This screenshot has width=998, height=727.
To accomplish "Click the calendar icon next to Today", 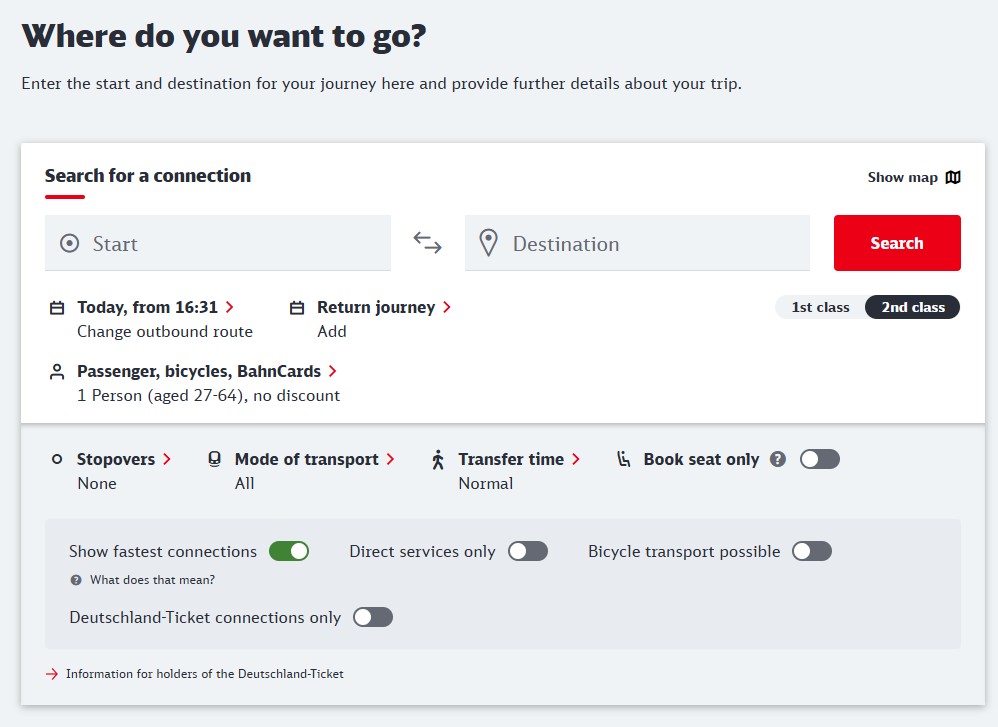I will pyautogui.click(x=57, y=308).
